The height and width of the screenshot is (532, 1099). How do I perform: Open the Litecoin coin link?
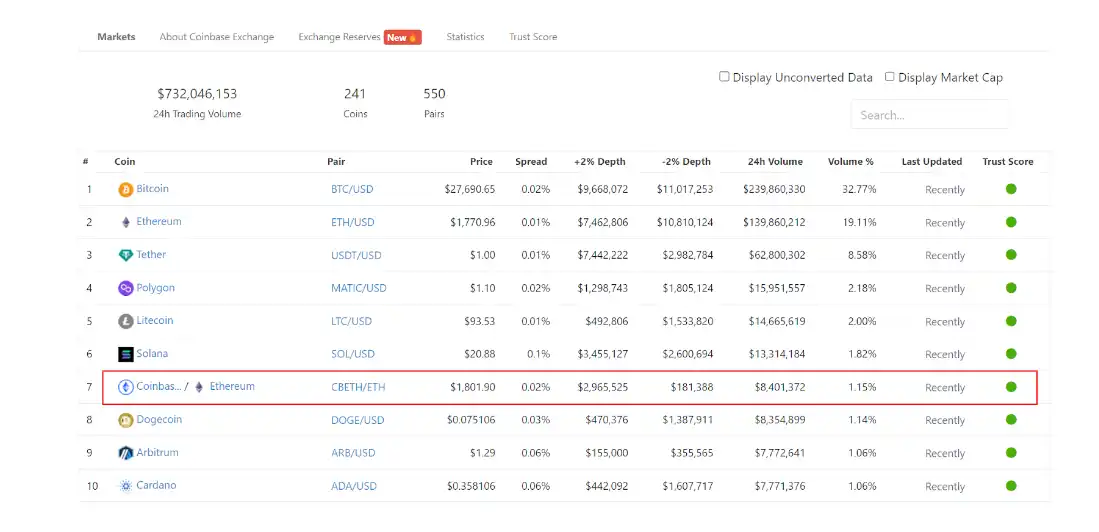tap(154, 320)
